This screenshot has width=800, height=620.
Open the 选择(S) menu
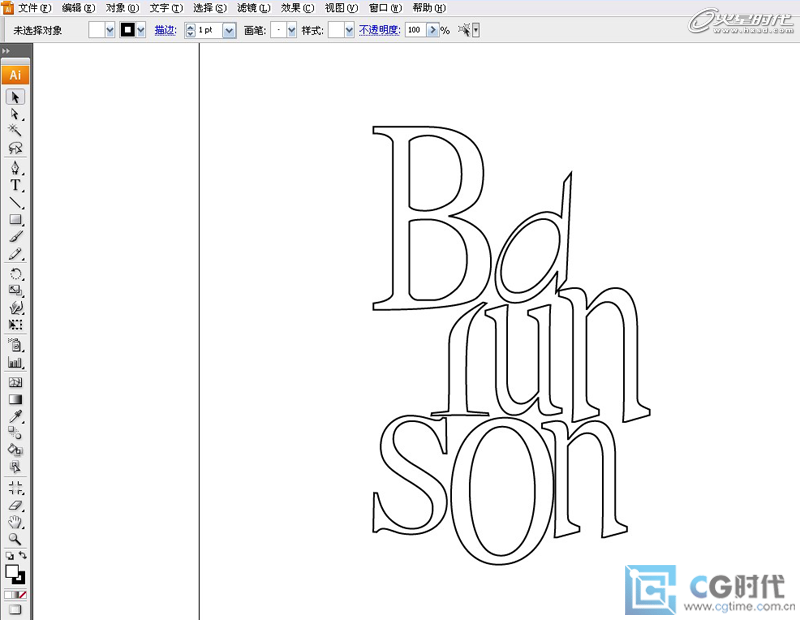[210, 8]
